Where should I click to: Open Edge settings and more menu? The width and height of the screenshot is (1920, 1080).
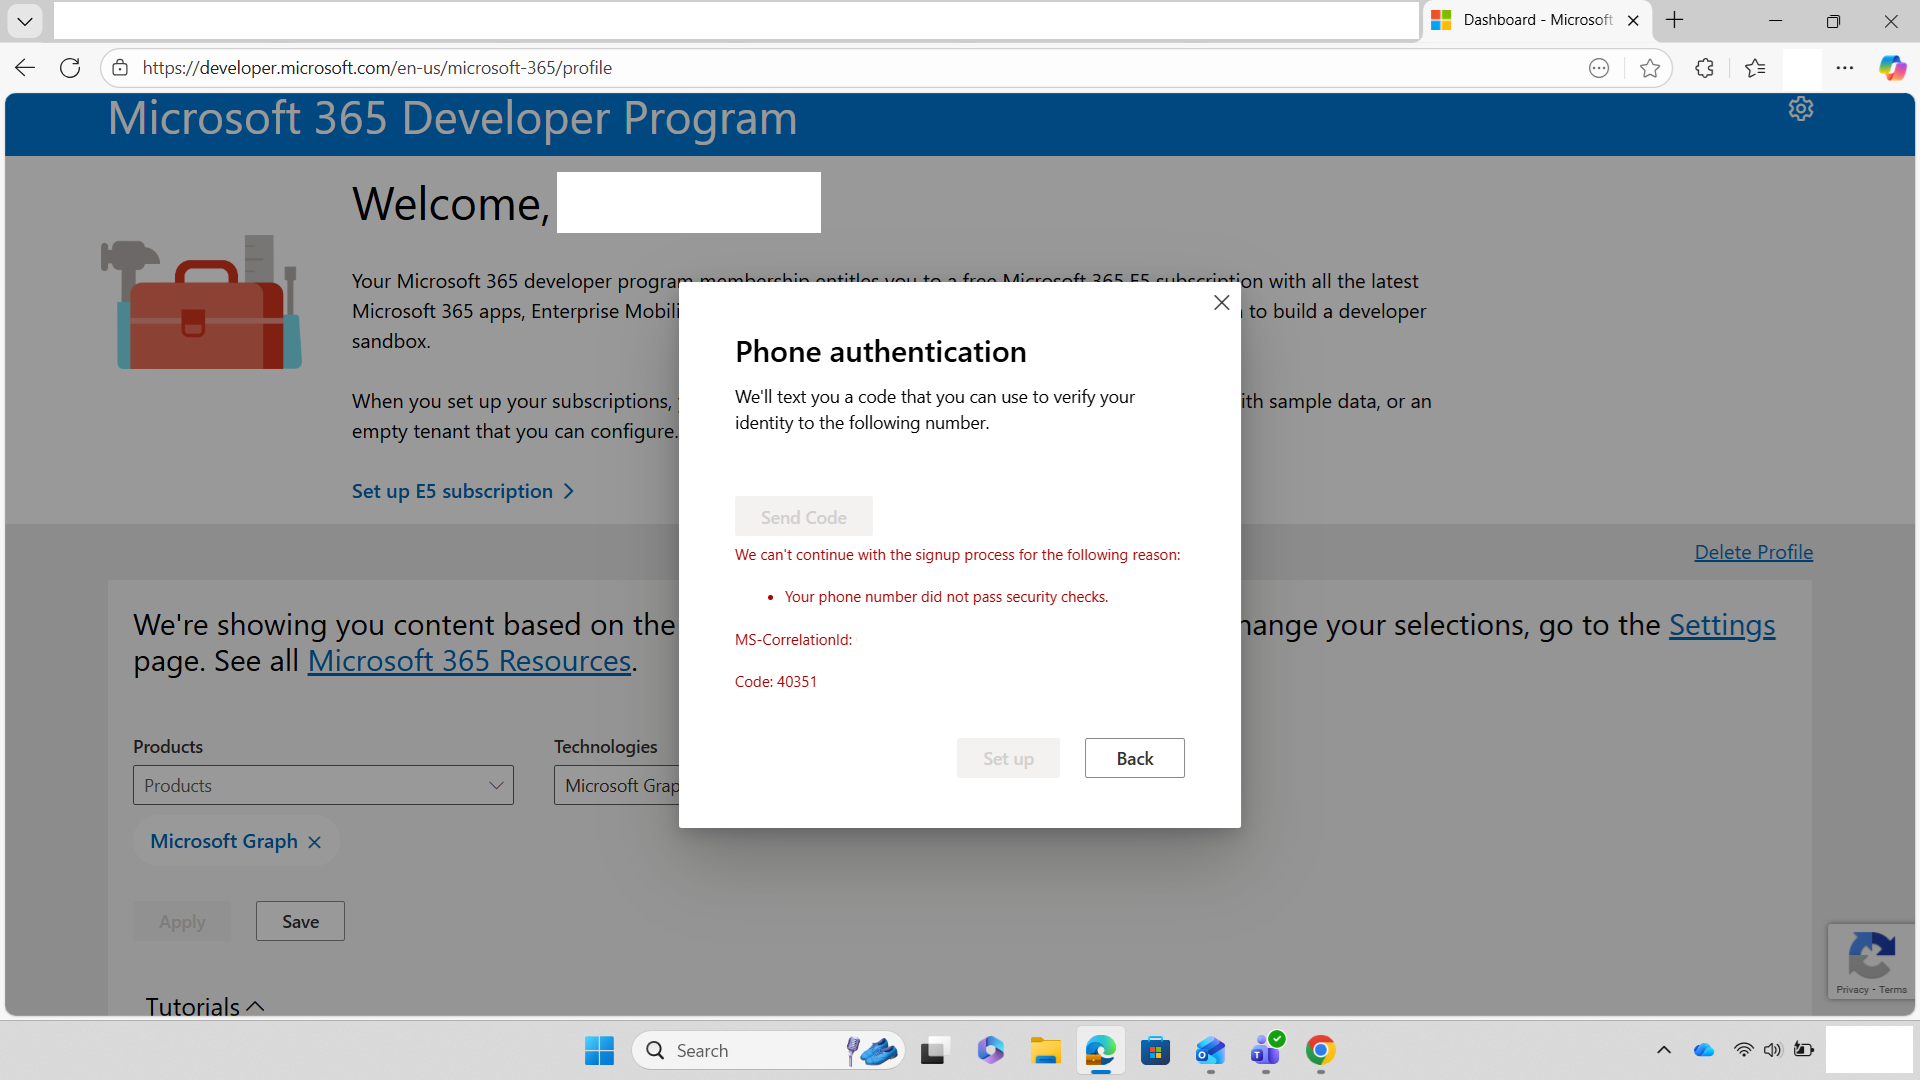tap(1845, 68)
